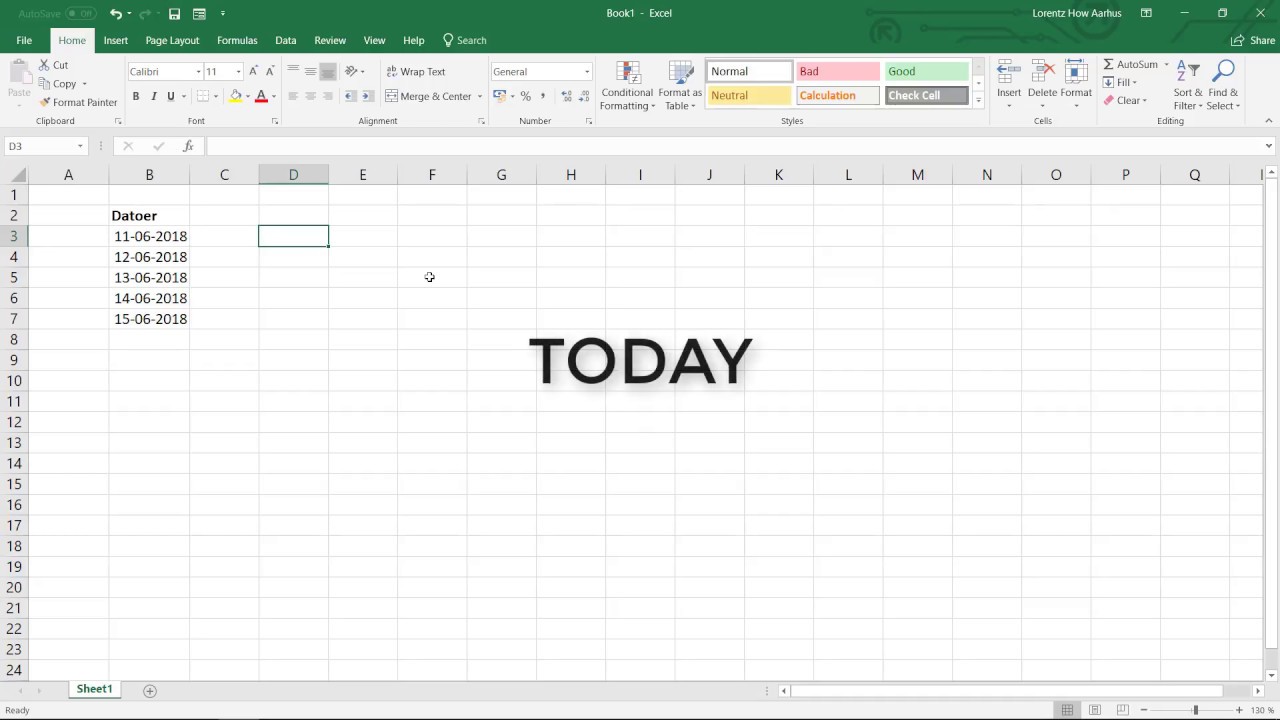
Task: Open the Format cells menu
Action: tap(1076, 85)
